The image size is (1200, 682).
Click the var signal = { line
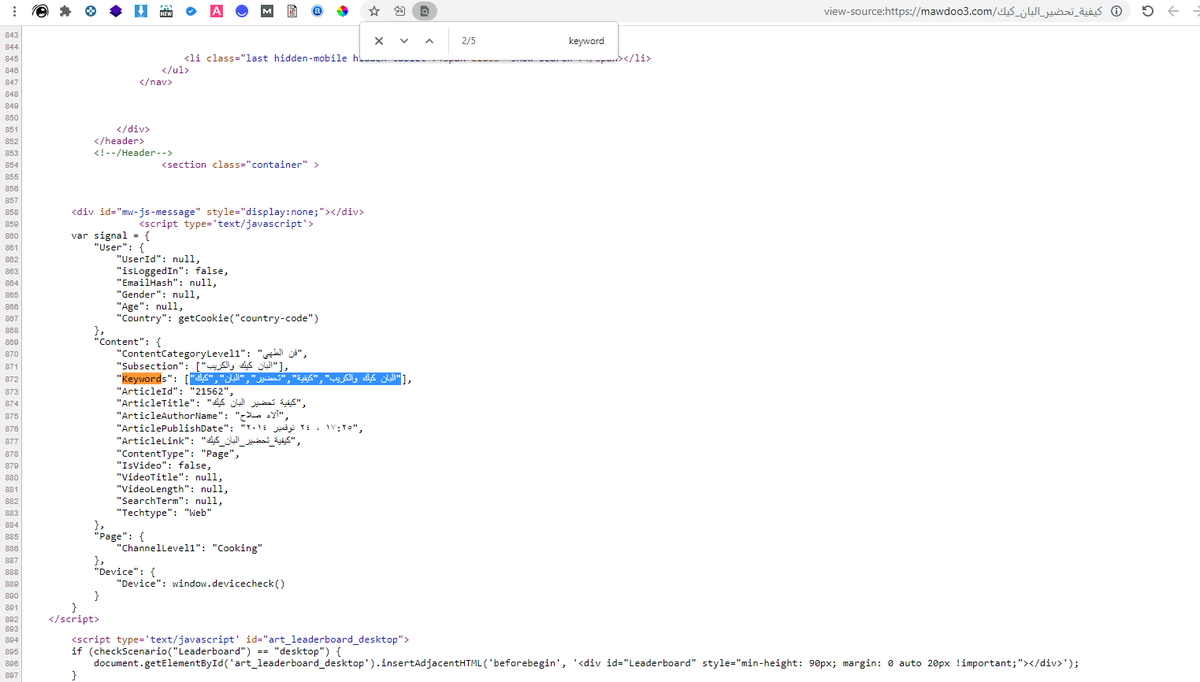[x=110, y=236]
